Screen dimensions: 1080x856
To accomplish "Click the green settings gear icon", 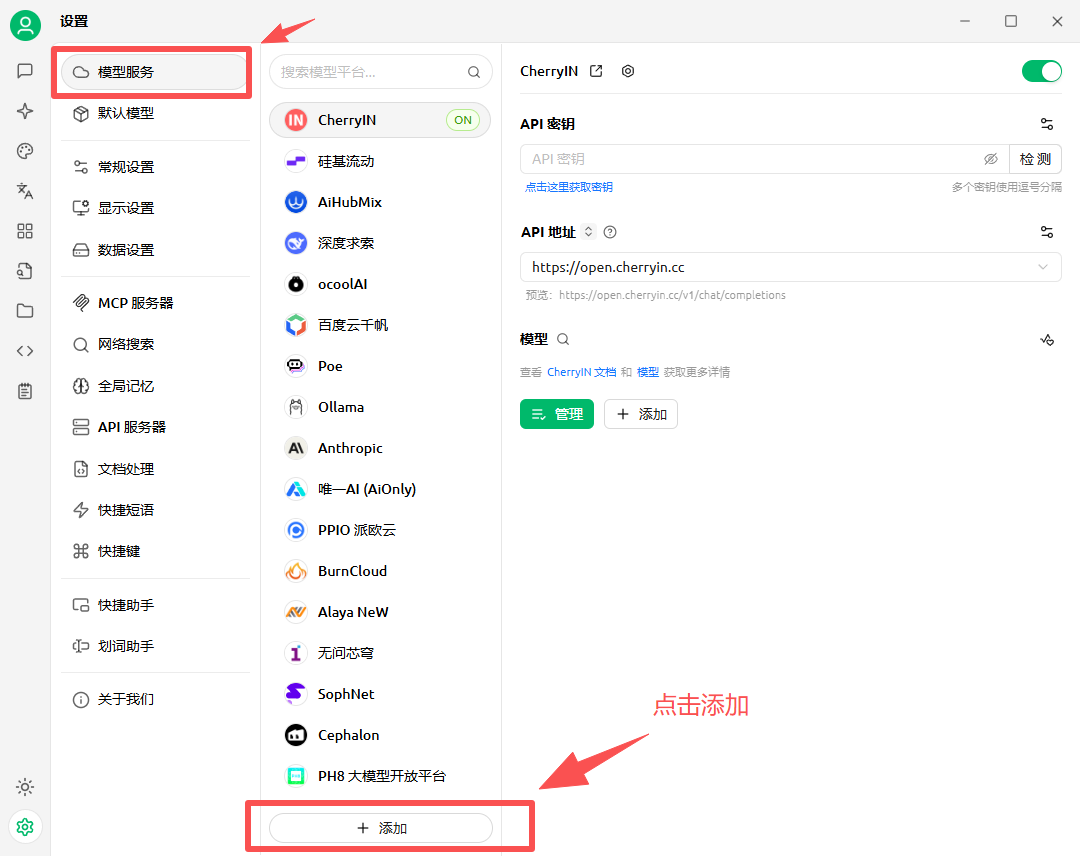I will [x=25, y=826].
